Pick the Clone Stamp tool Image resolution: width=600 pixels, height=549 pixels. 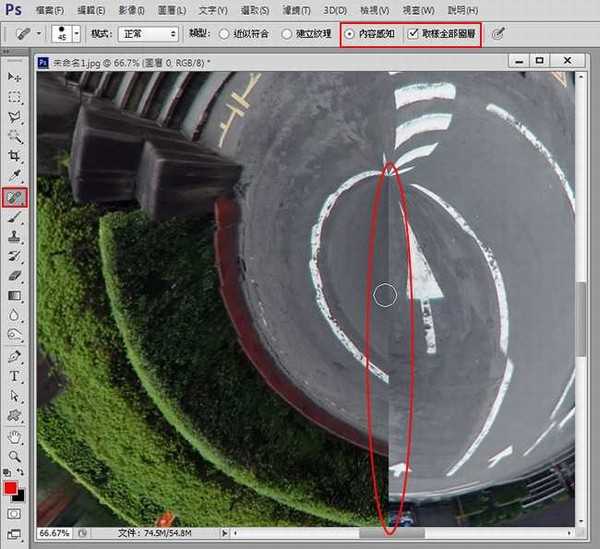click(x=15, y=237)
